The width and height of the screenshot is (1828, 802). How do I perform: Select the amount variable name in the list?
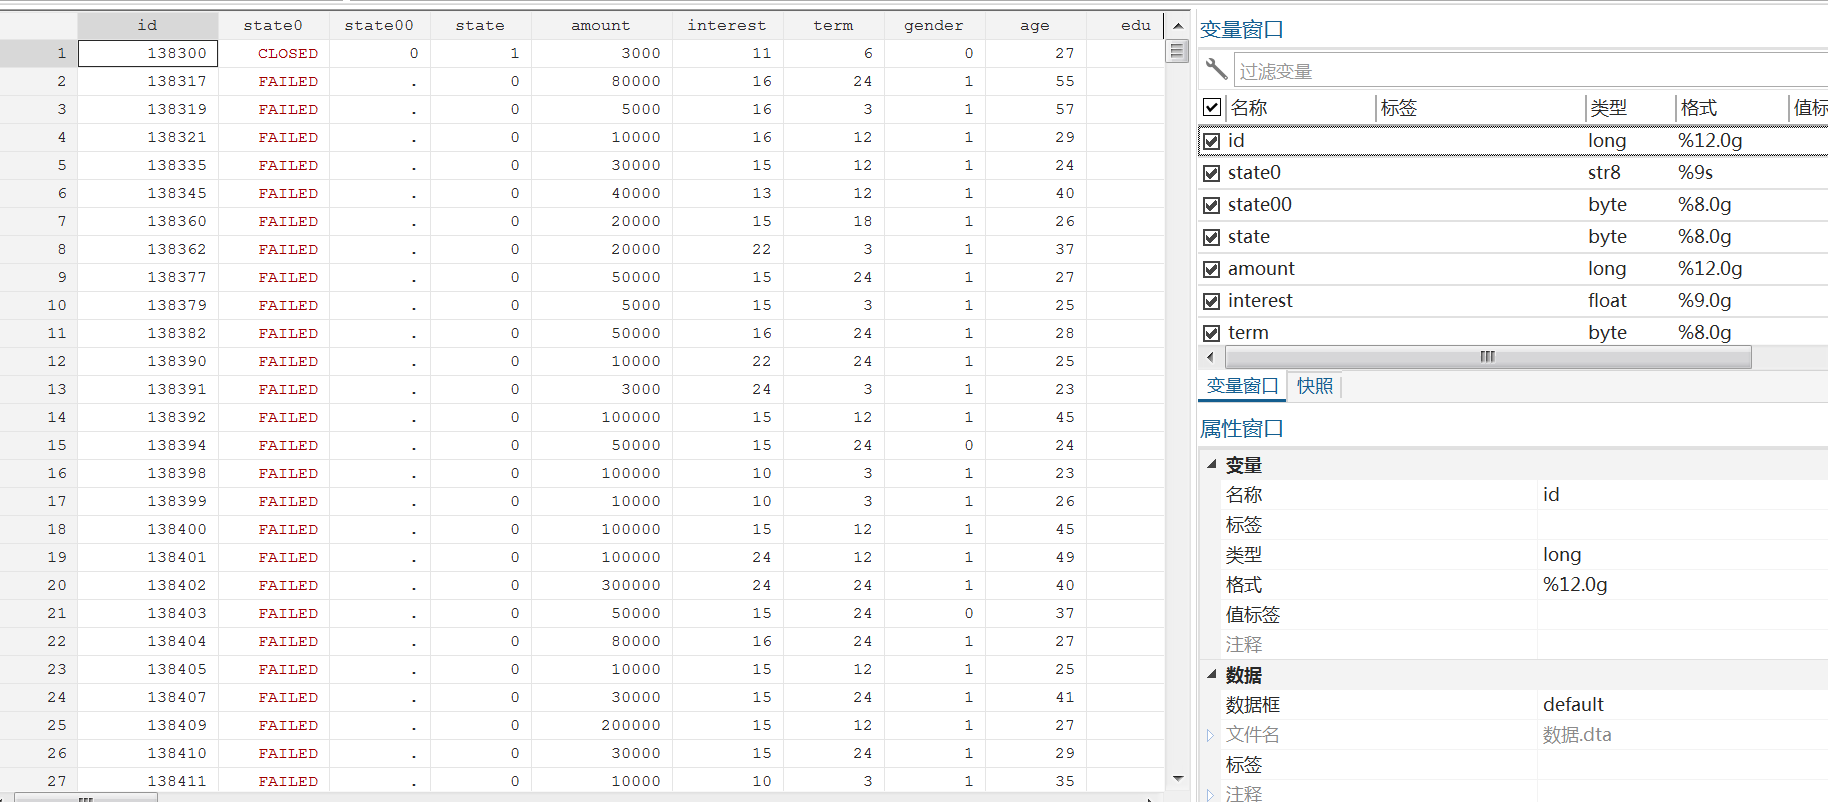[1261, 269]
